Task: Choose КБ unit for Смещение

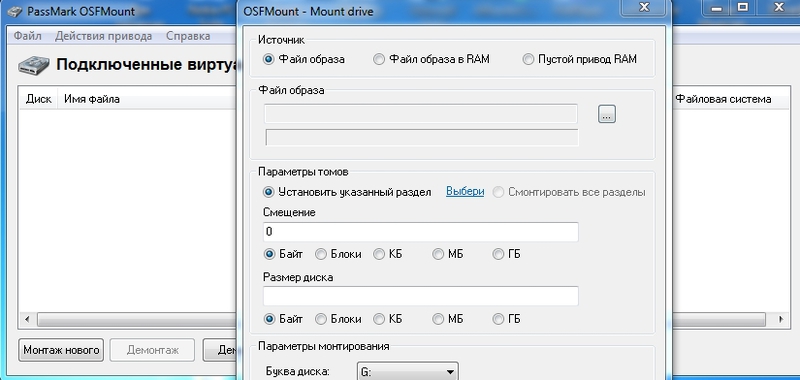Action: 379,254
